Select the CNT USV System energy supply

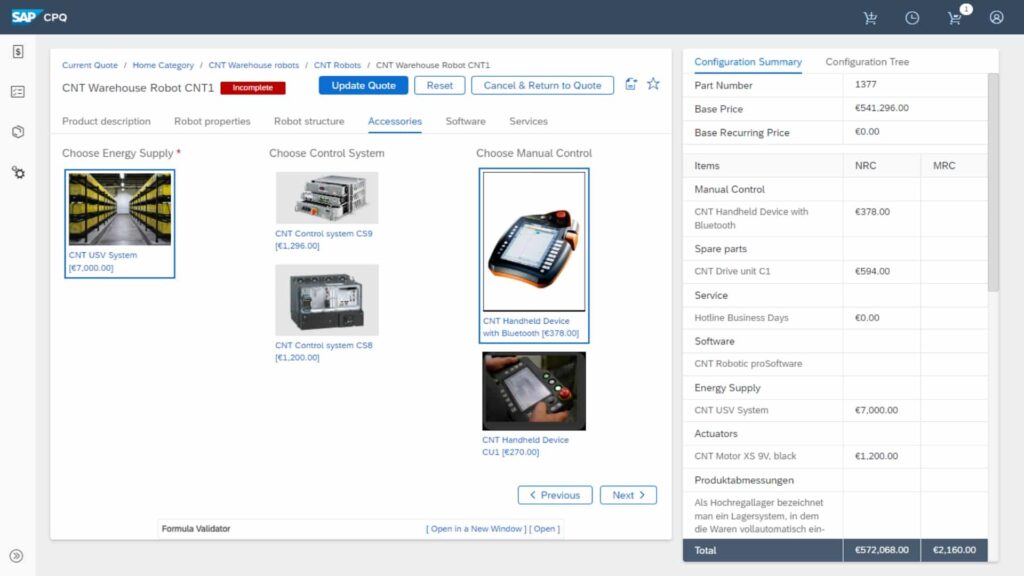120,223
